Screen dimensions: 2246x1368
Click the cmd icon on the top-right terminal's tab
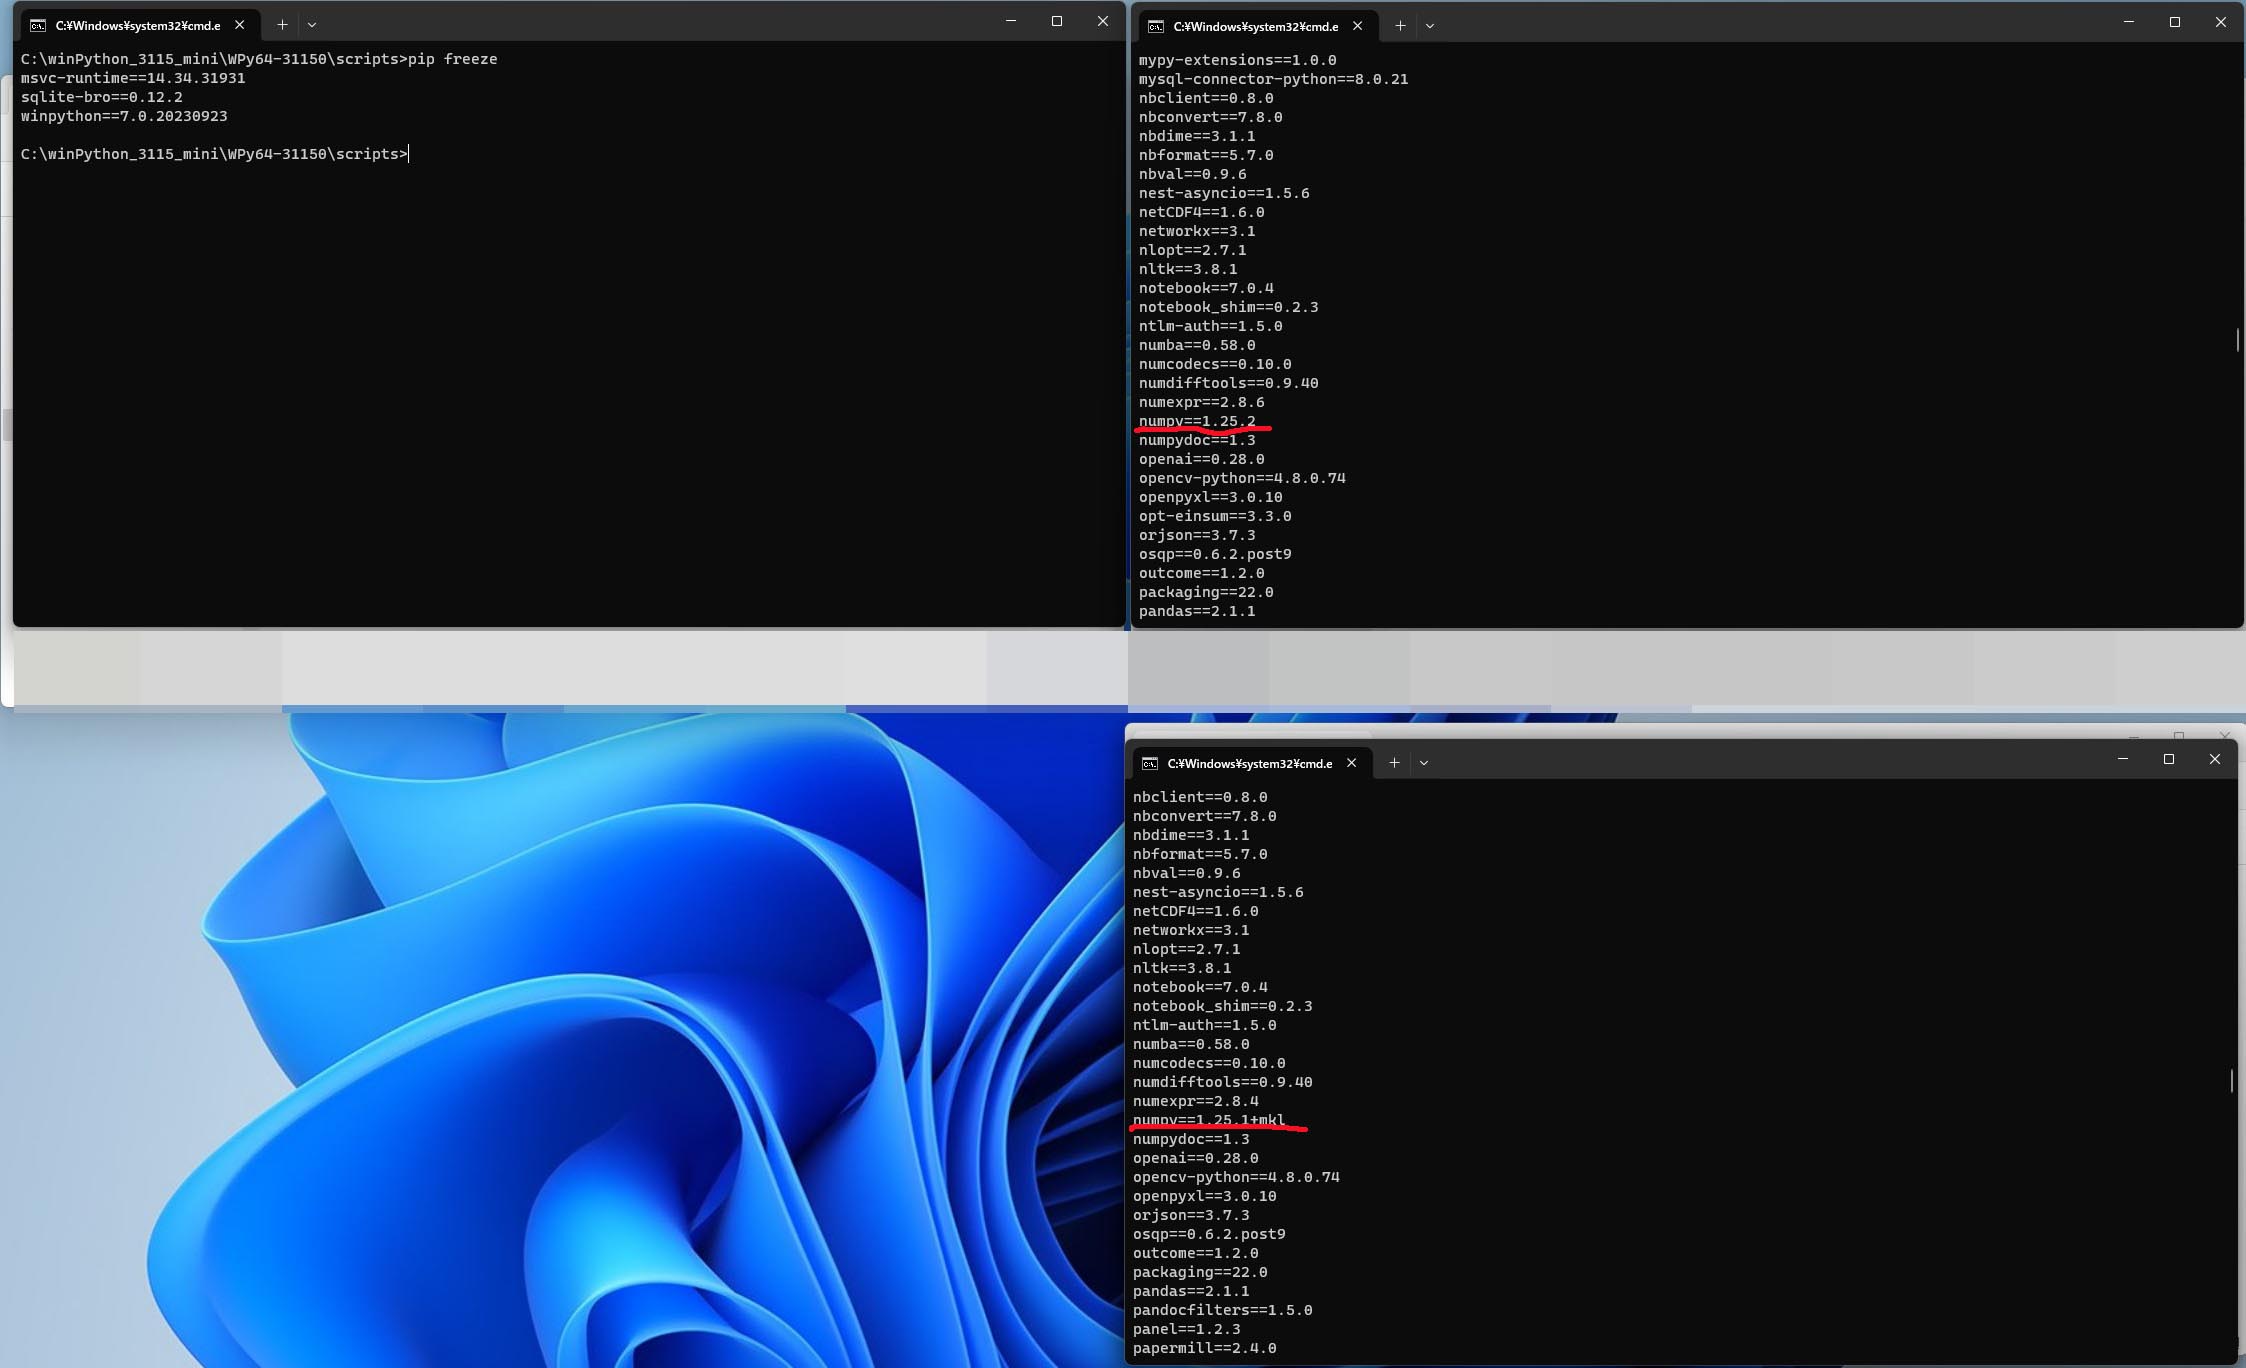1155,26
